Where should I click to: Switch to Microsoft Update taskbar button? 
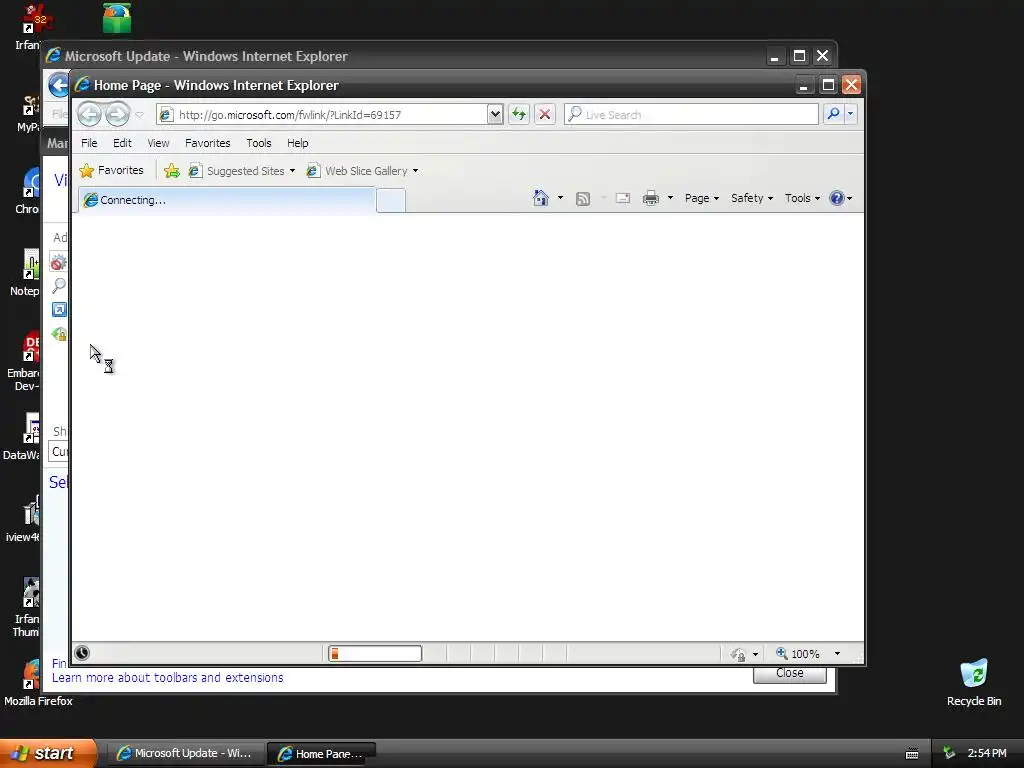185,753
